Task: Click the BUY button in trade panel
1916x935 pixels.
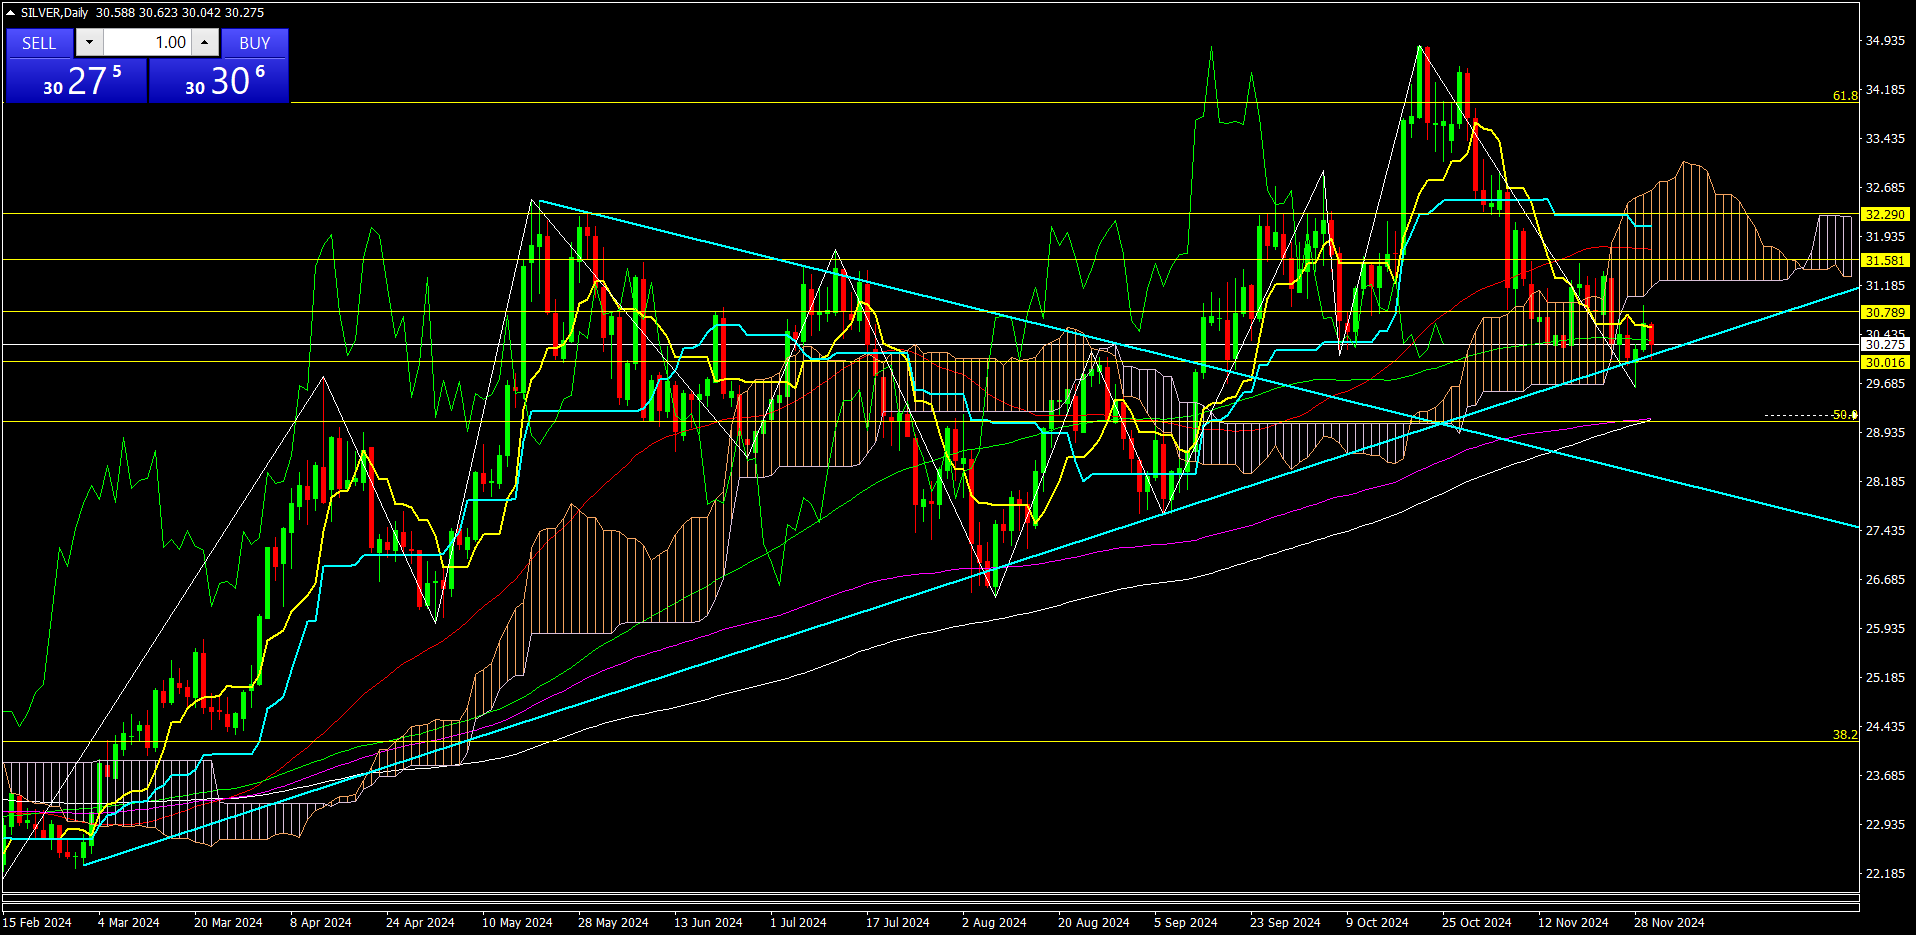Action: click(x=254, y=43)
